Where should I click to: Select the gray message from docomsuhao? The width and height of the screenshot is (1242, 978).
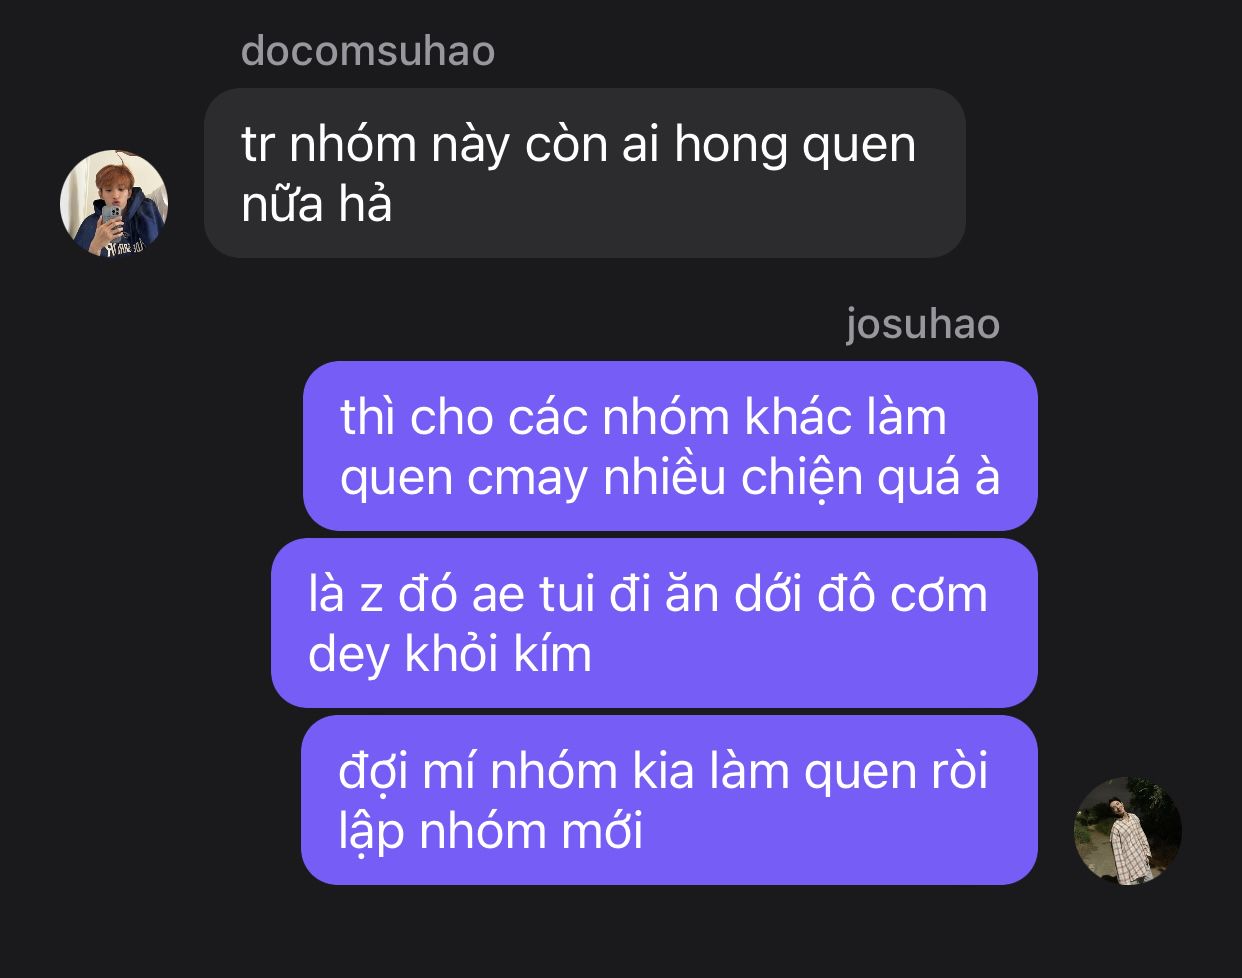(585, 173)
